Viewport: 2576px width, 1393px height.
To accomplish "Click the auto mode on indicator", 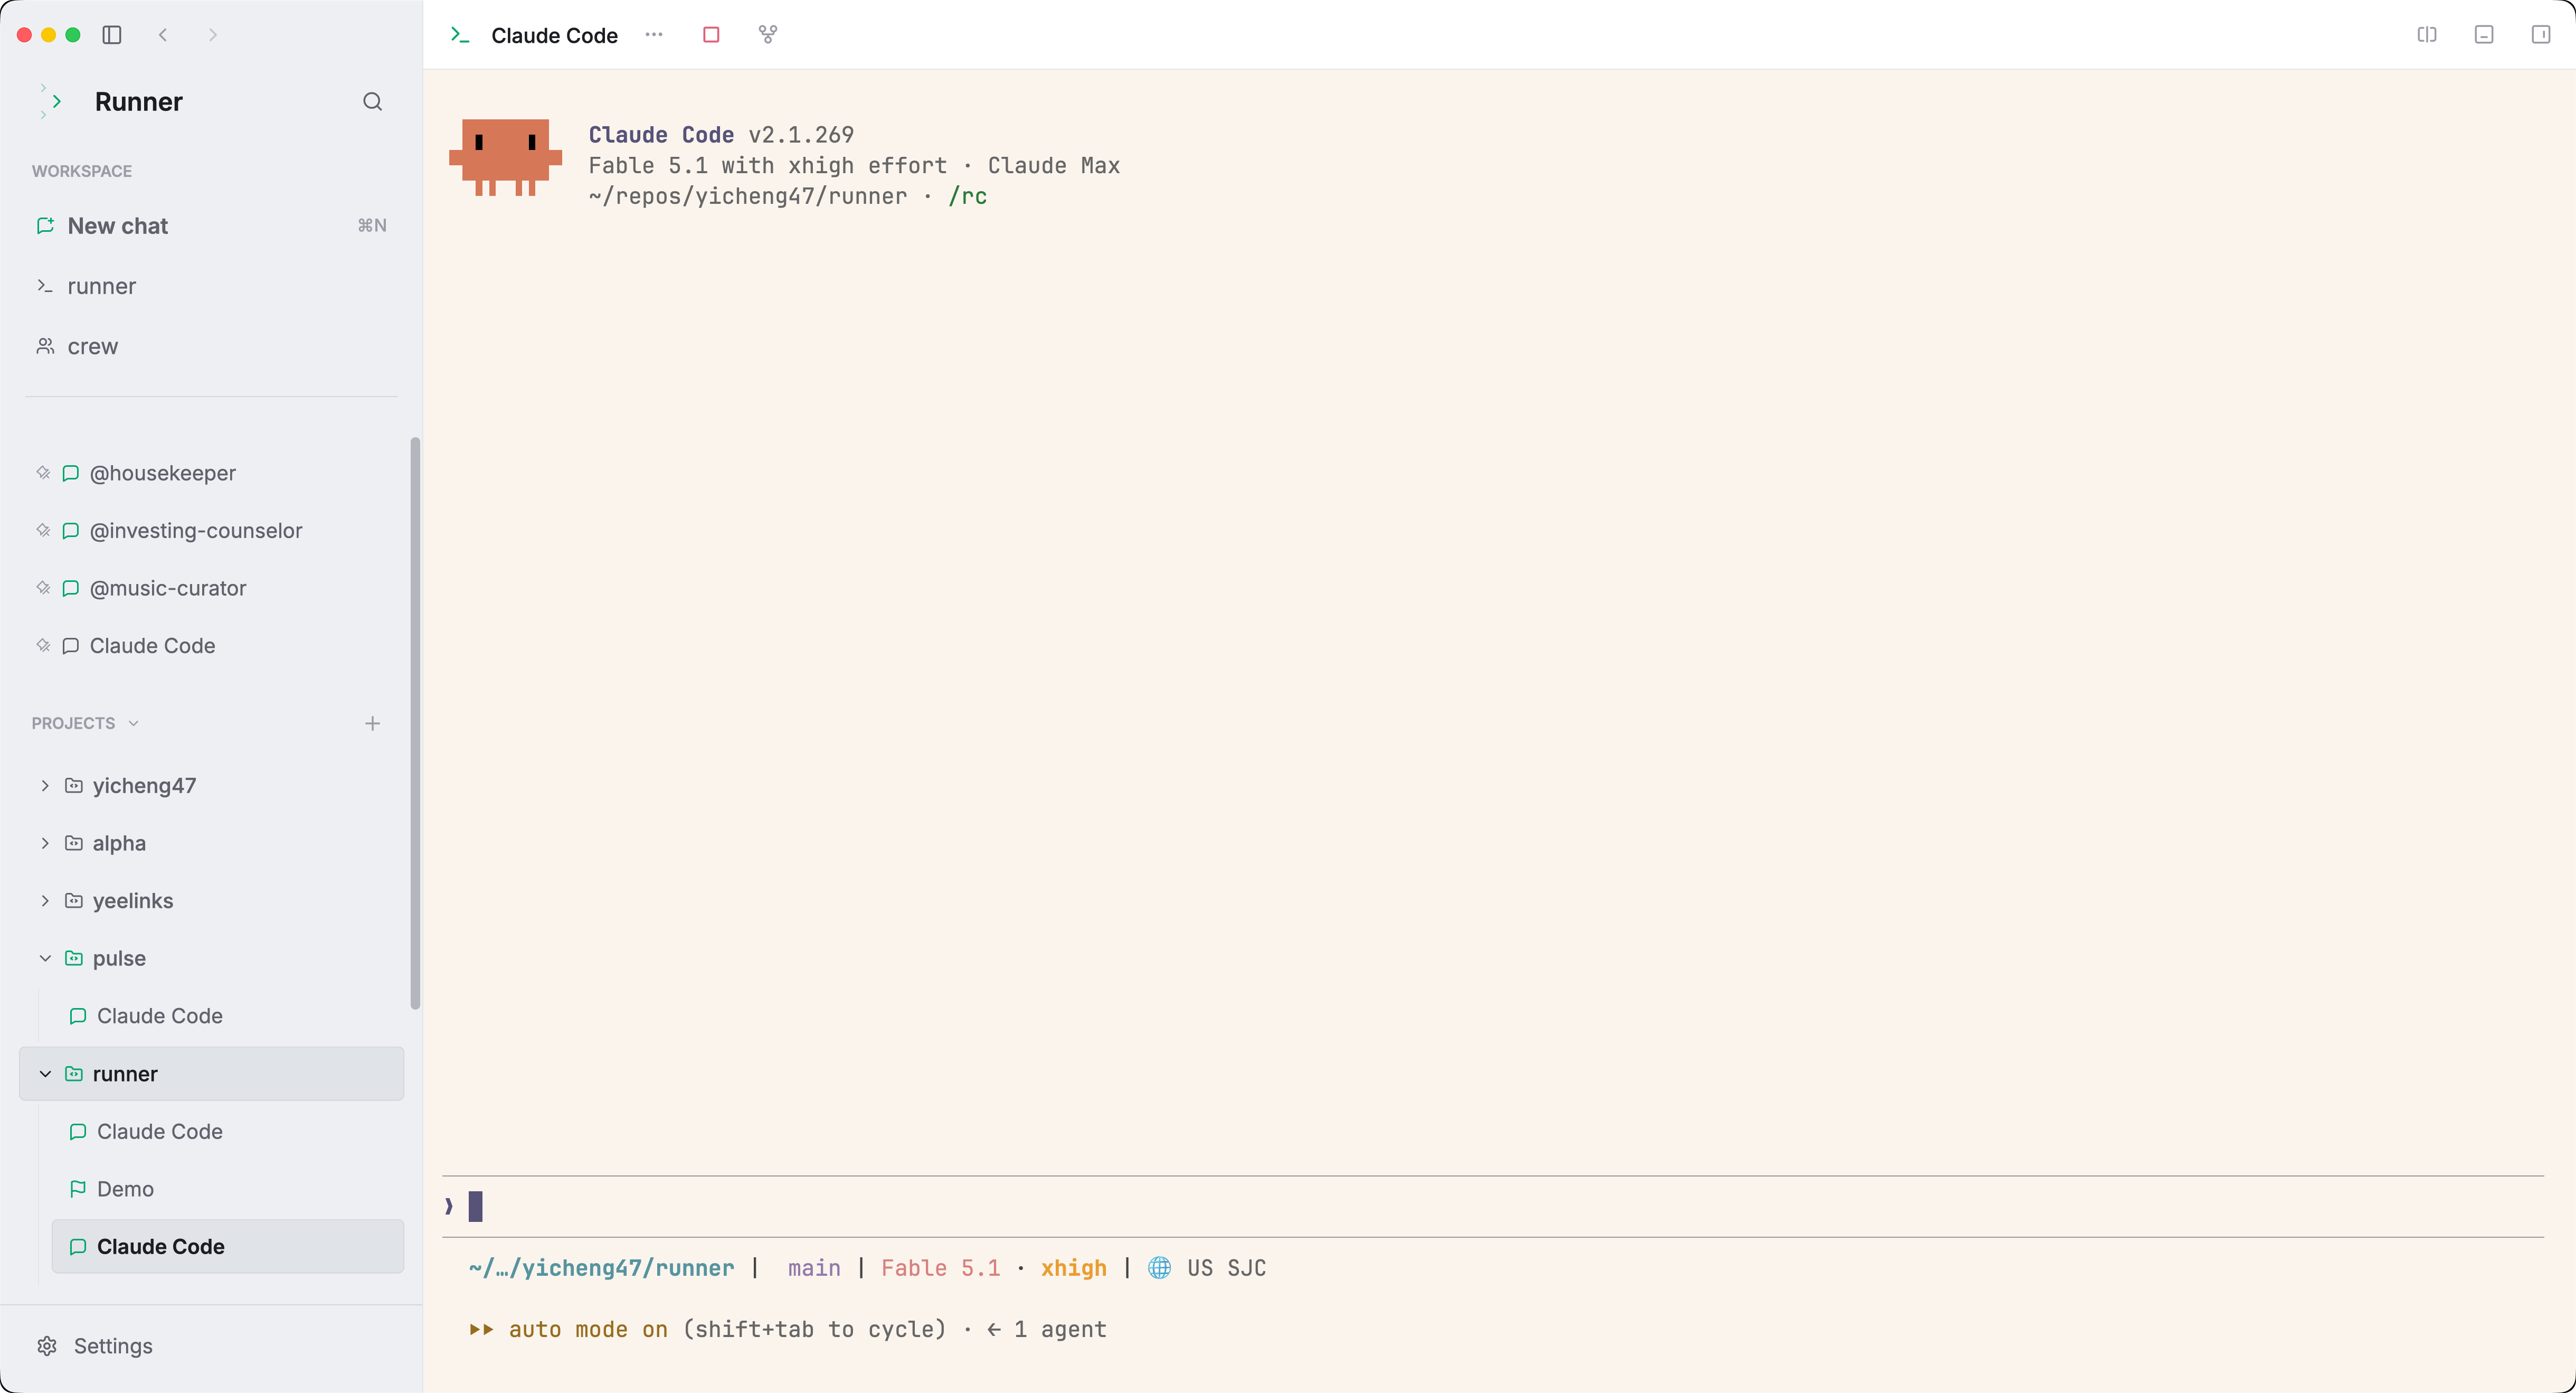I will click(568, 1330).
